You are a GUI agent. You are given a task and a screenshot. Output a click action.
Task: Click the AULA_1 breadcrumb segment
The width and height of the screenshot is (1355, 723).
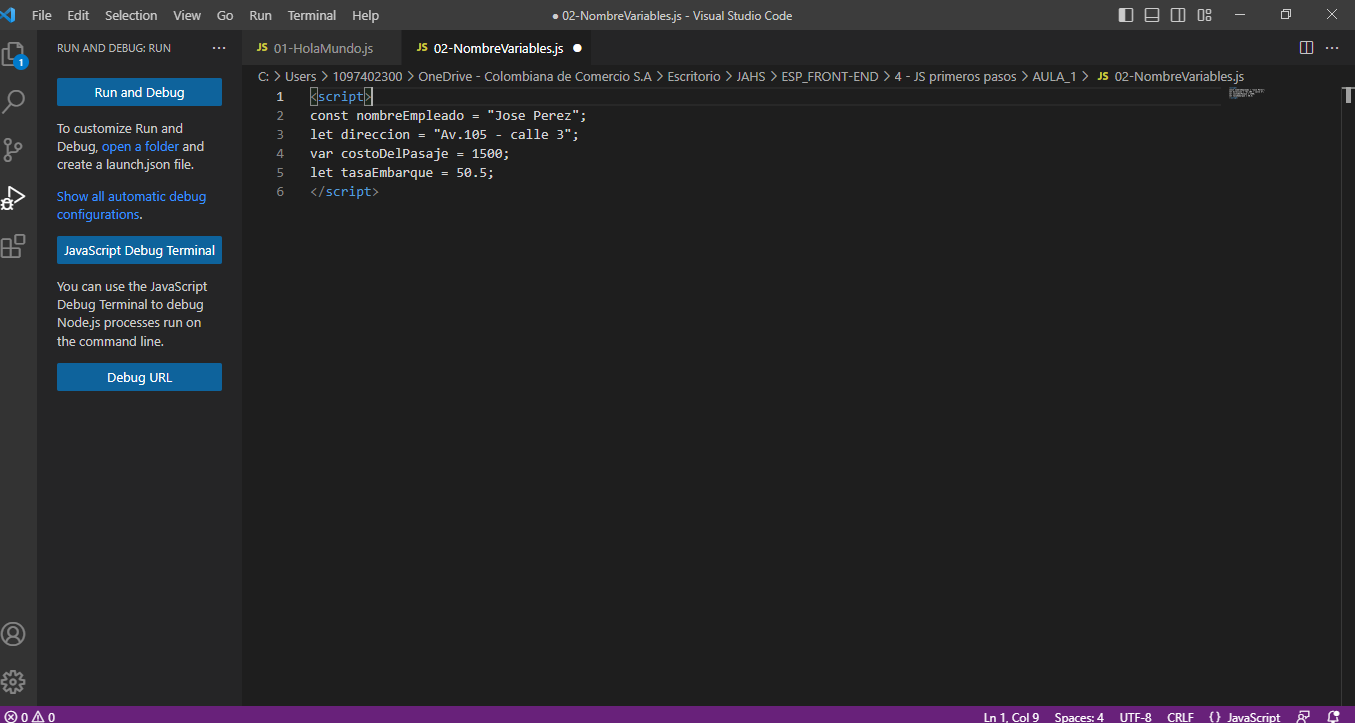1054,76
